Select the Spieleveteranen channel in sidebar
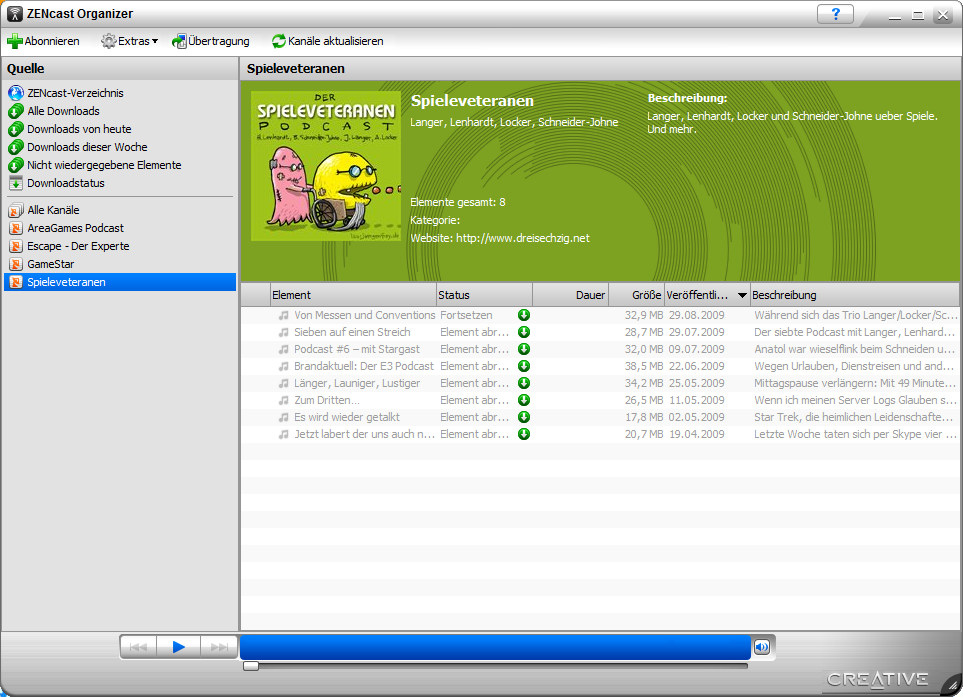This screenshot has height=697, width=963. 120,282
